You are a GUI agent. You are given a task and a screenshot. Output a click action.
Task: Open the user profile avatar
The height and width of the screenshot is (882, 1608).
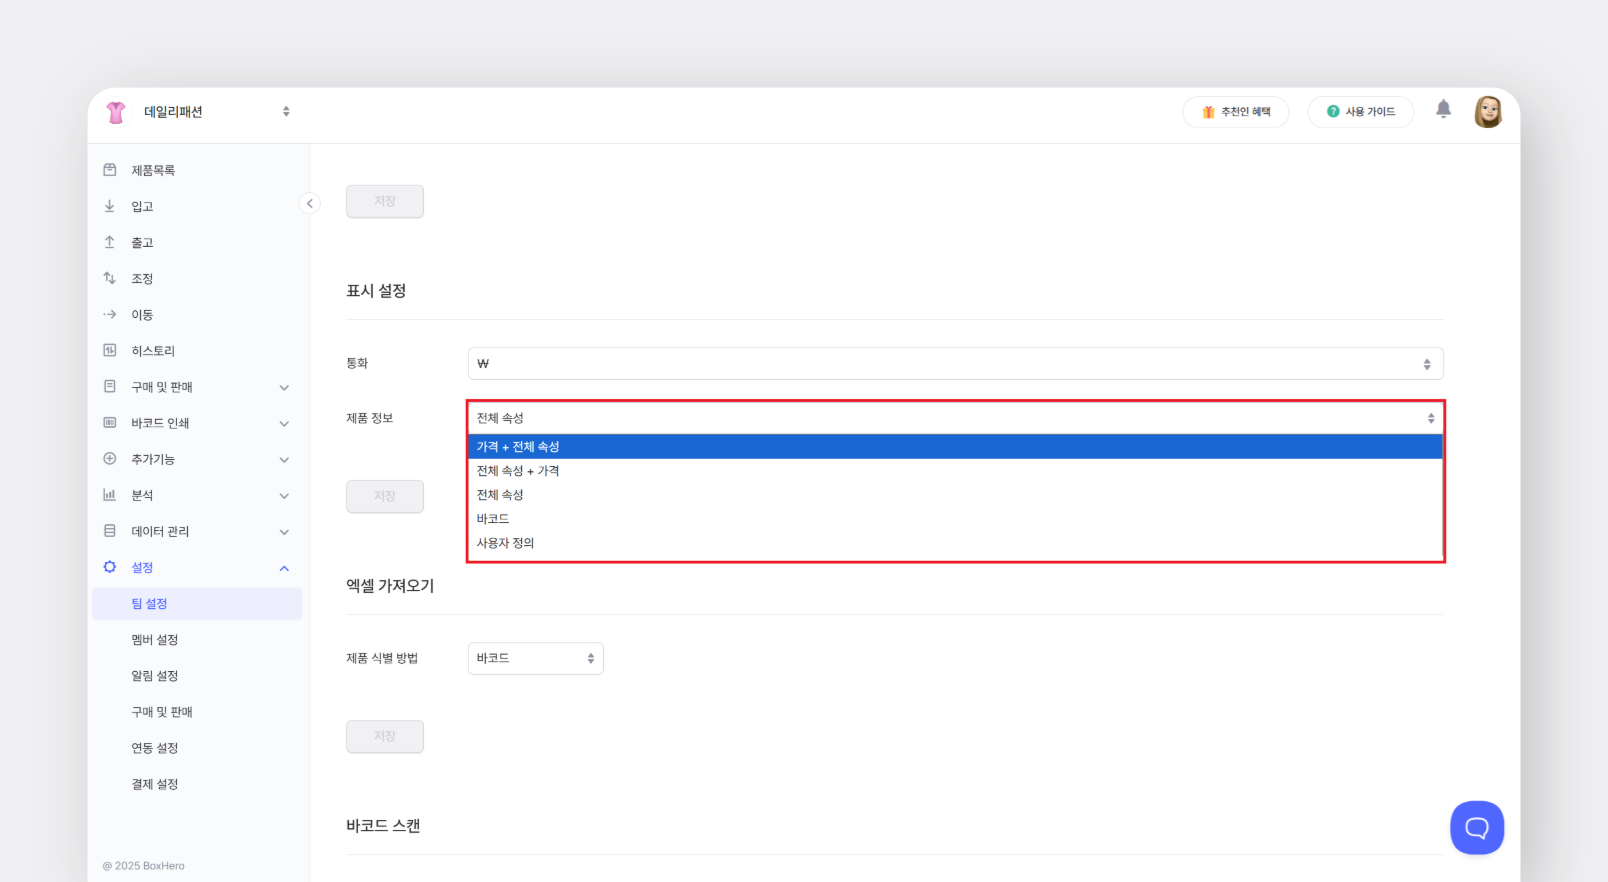click(x=1488, y=112)
